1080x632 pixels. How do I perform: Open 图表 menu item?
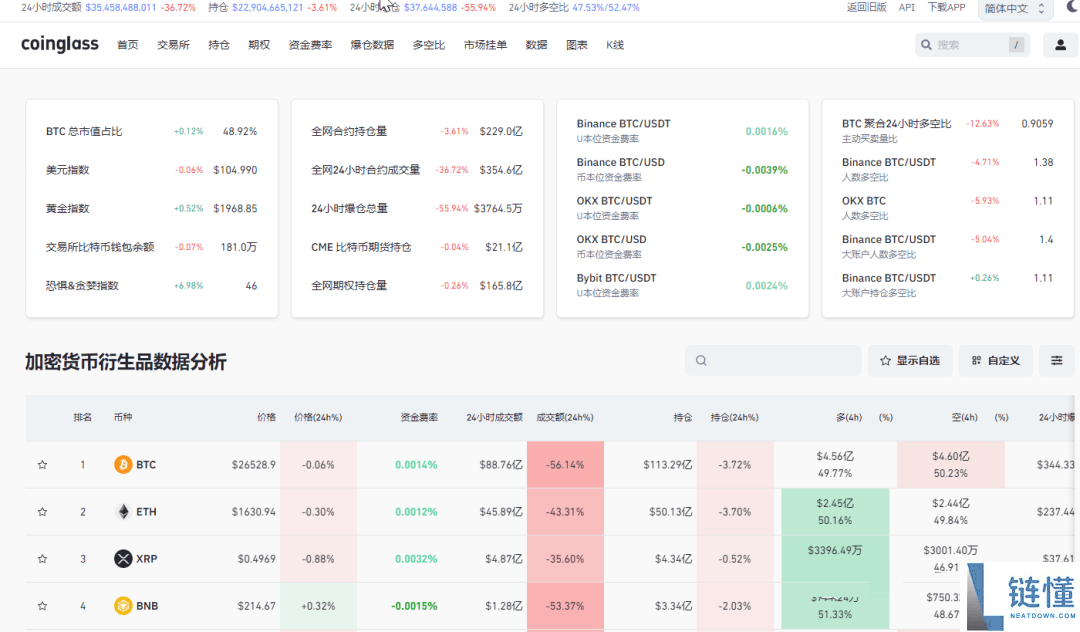coord(577,45)
